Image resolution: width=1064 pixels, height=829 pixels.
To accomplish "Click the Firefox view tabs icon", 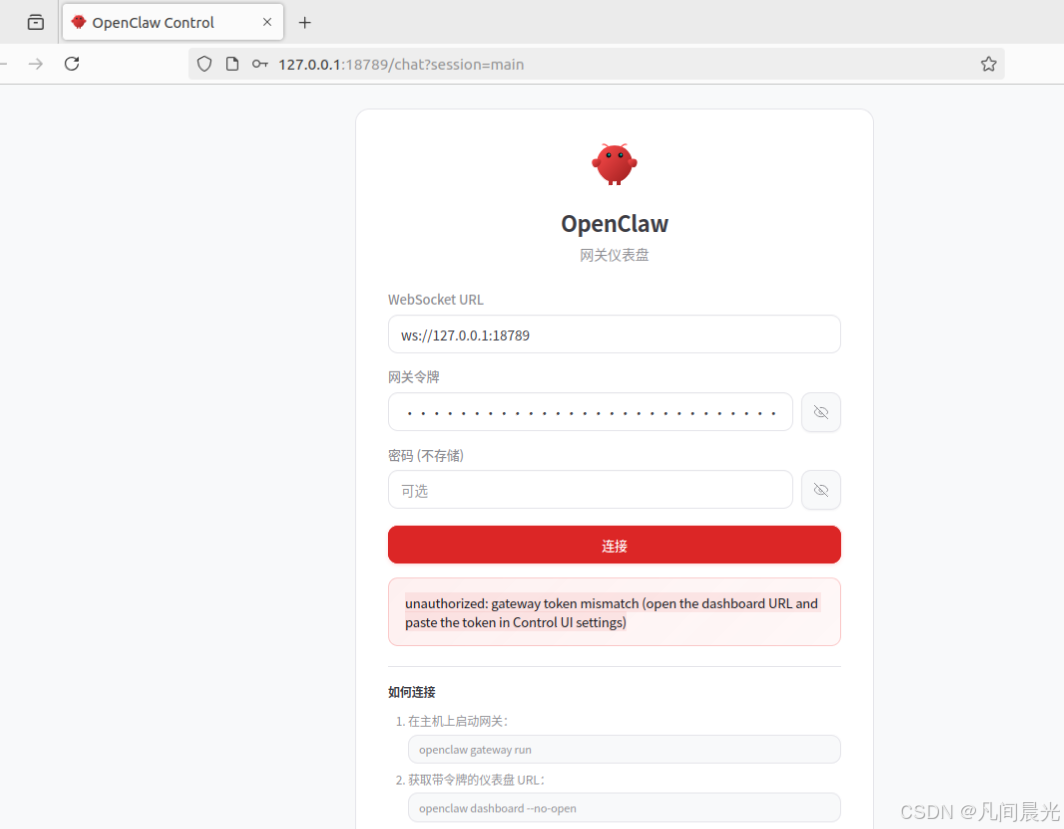I will [x=35, y=22].
